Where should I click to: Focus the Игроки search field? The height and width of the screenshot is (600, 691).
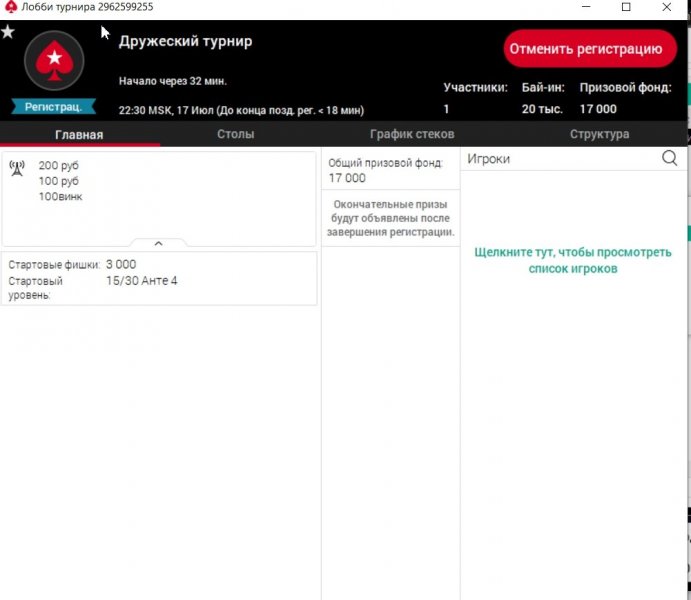click(x=560, y=158)
